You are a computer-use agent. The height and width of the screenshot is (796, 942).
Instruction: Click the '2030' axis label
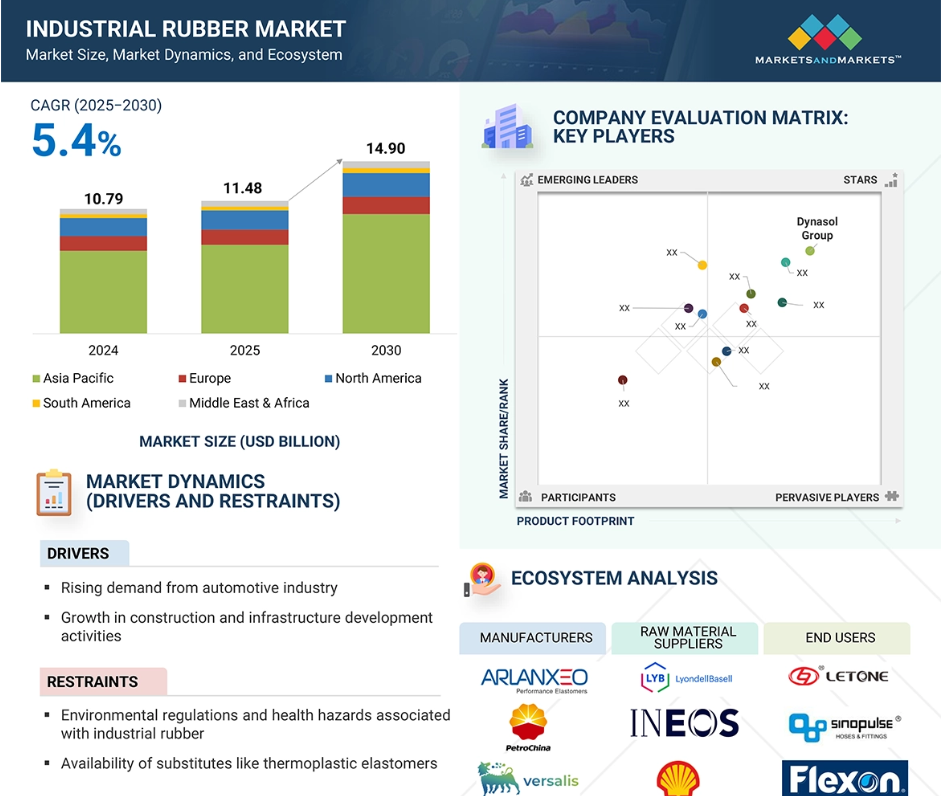click(x=386, y=350)
